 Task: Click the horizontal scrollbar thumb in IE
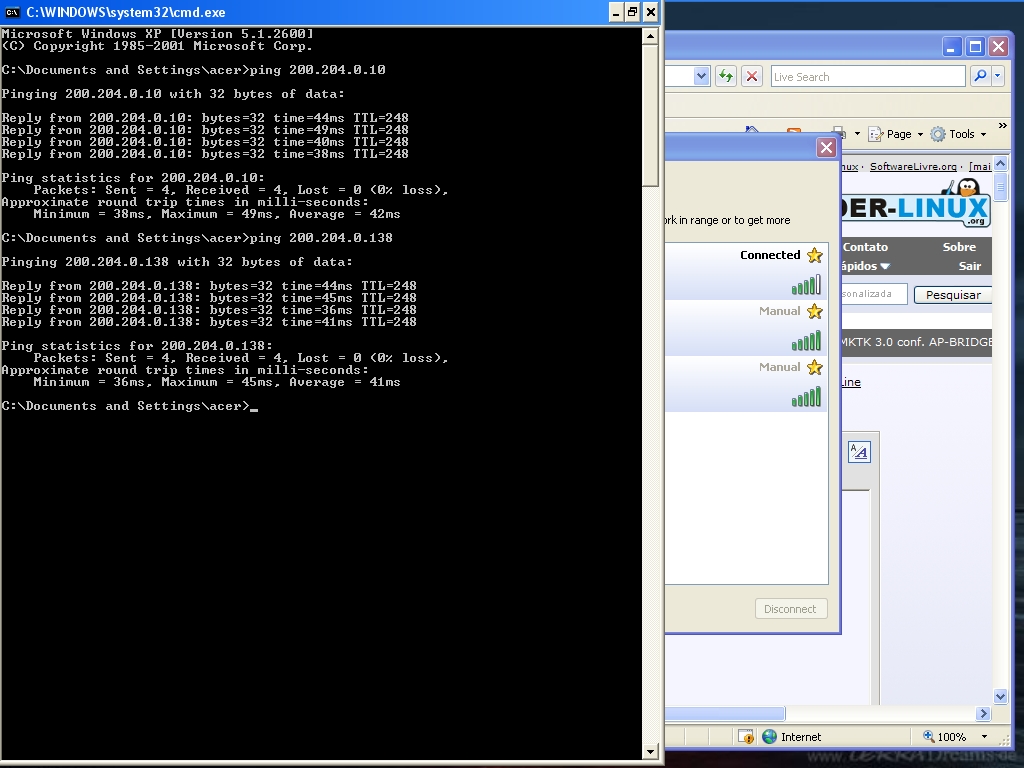click(x=725, y=714)
